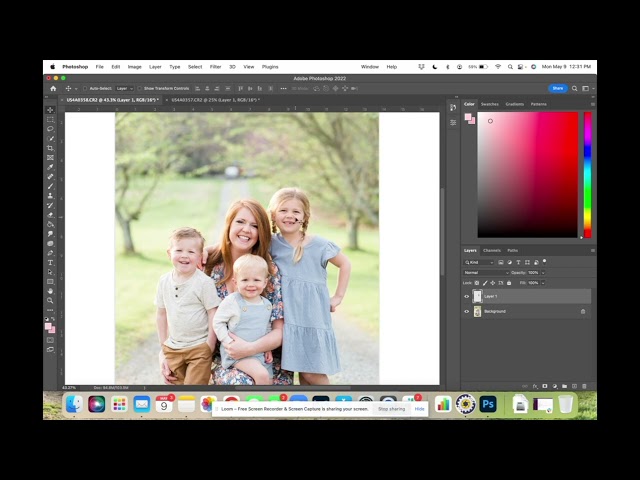
Task: Switch to the U54A0357.CR2 document tab
Action: 216,100
